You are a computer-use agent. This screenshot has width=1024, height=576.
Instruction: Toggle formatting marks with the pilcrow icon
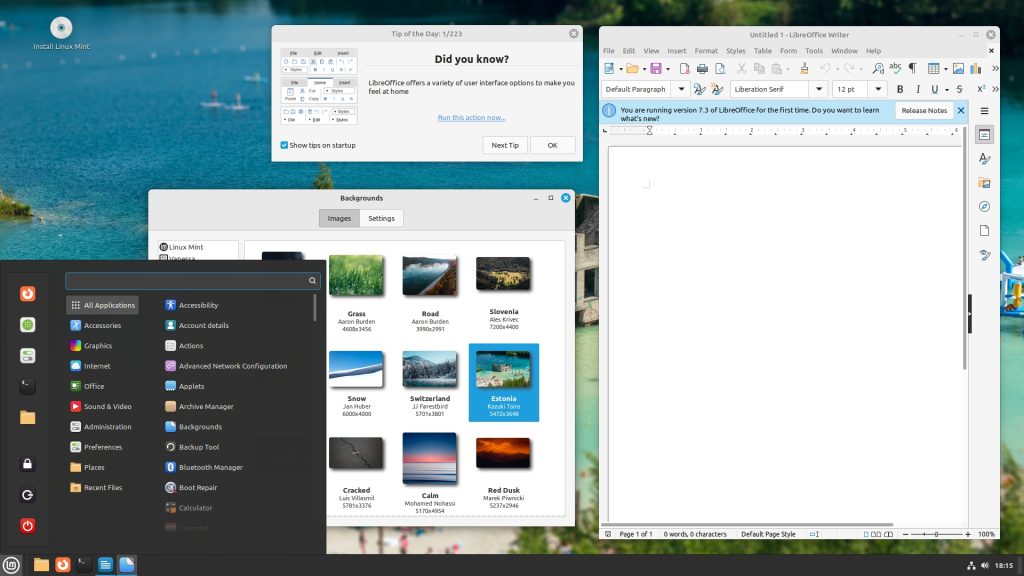[x=912, y=69]
